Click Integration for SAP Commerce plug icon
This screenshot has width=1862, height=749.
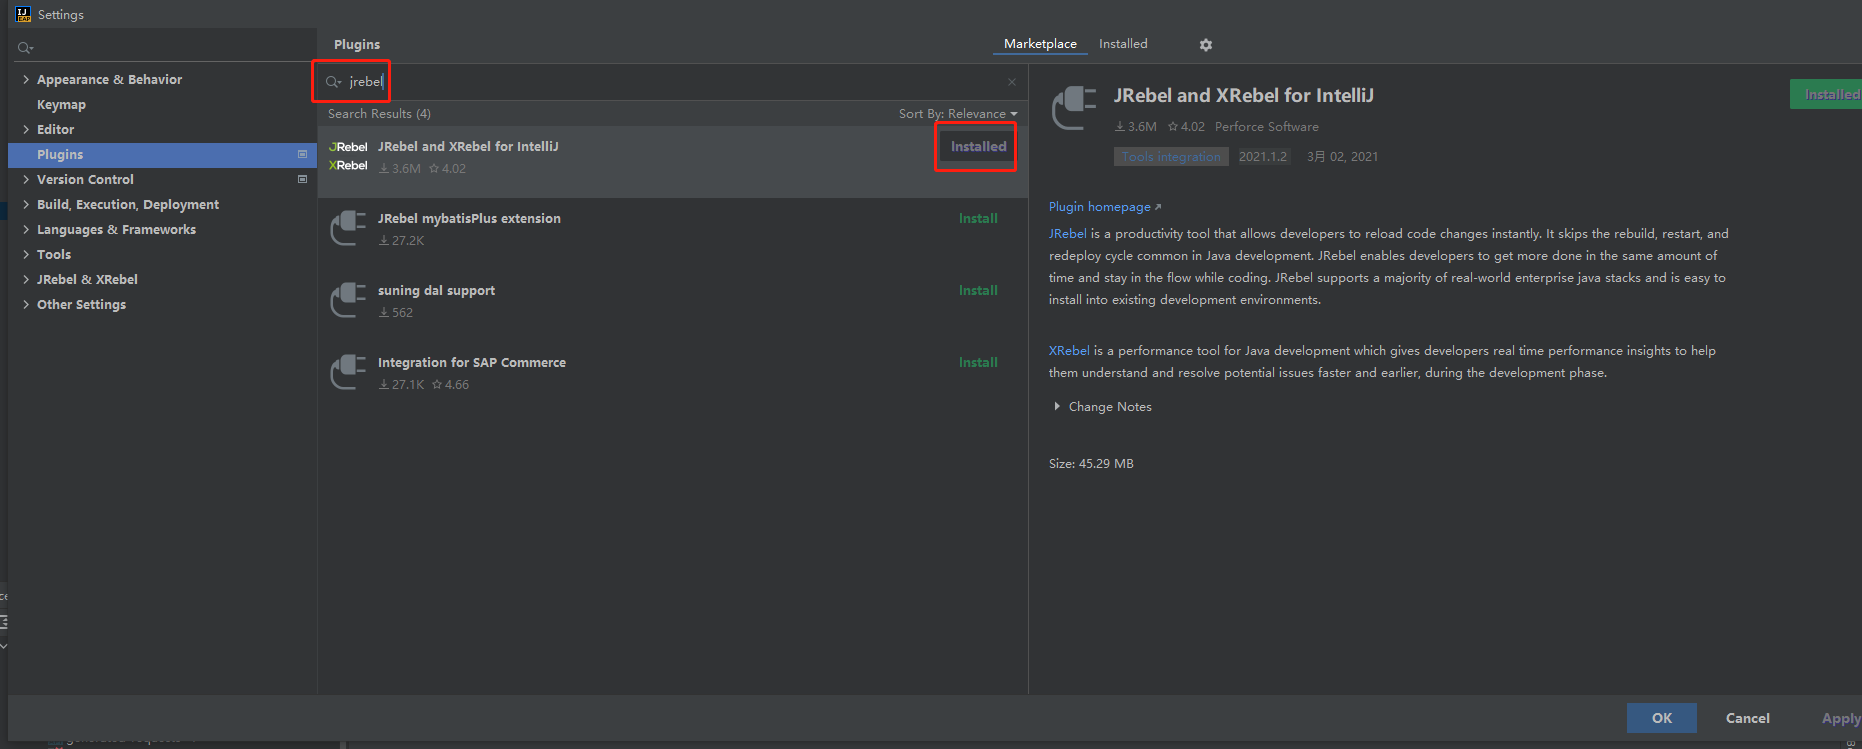pos(348,372)
